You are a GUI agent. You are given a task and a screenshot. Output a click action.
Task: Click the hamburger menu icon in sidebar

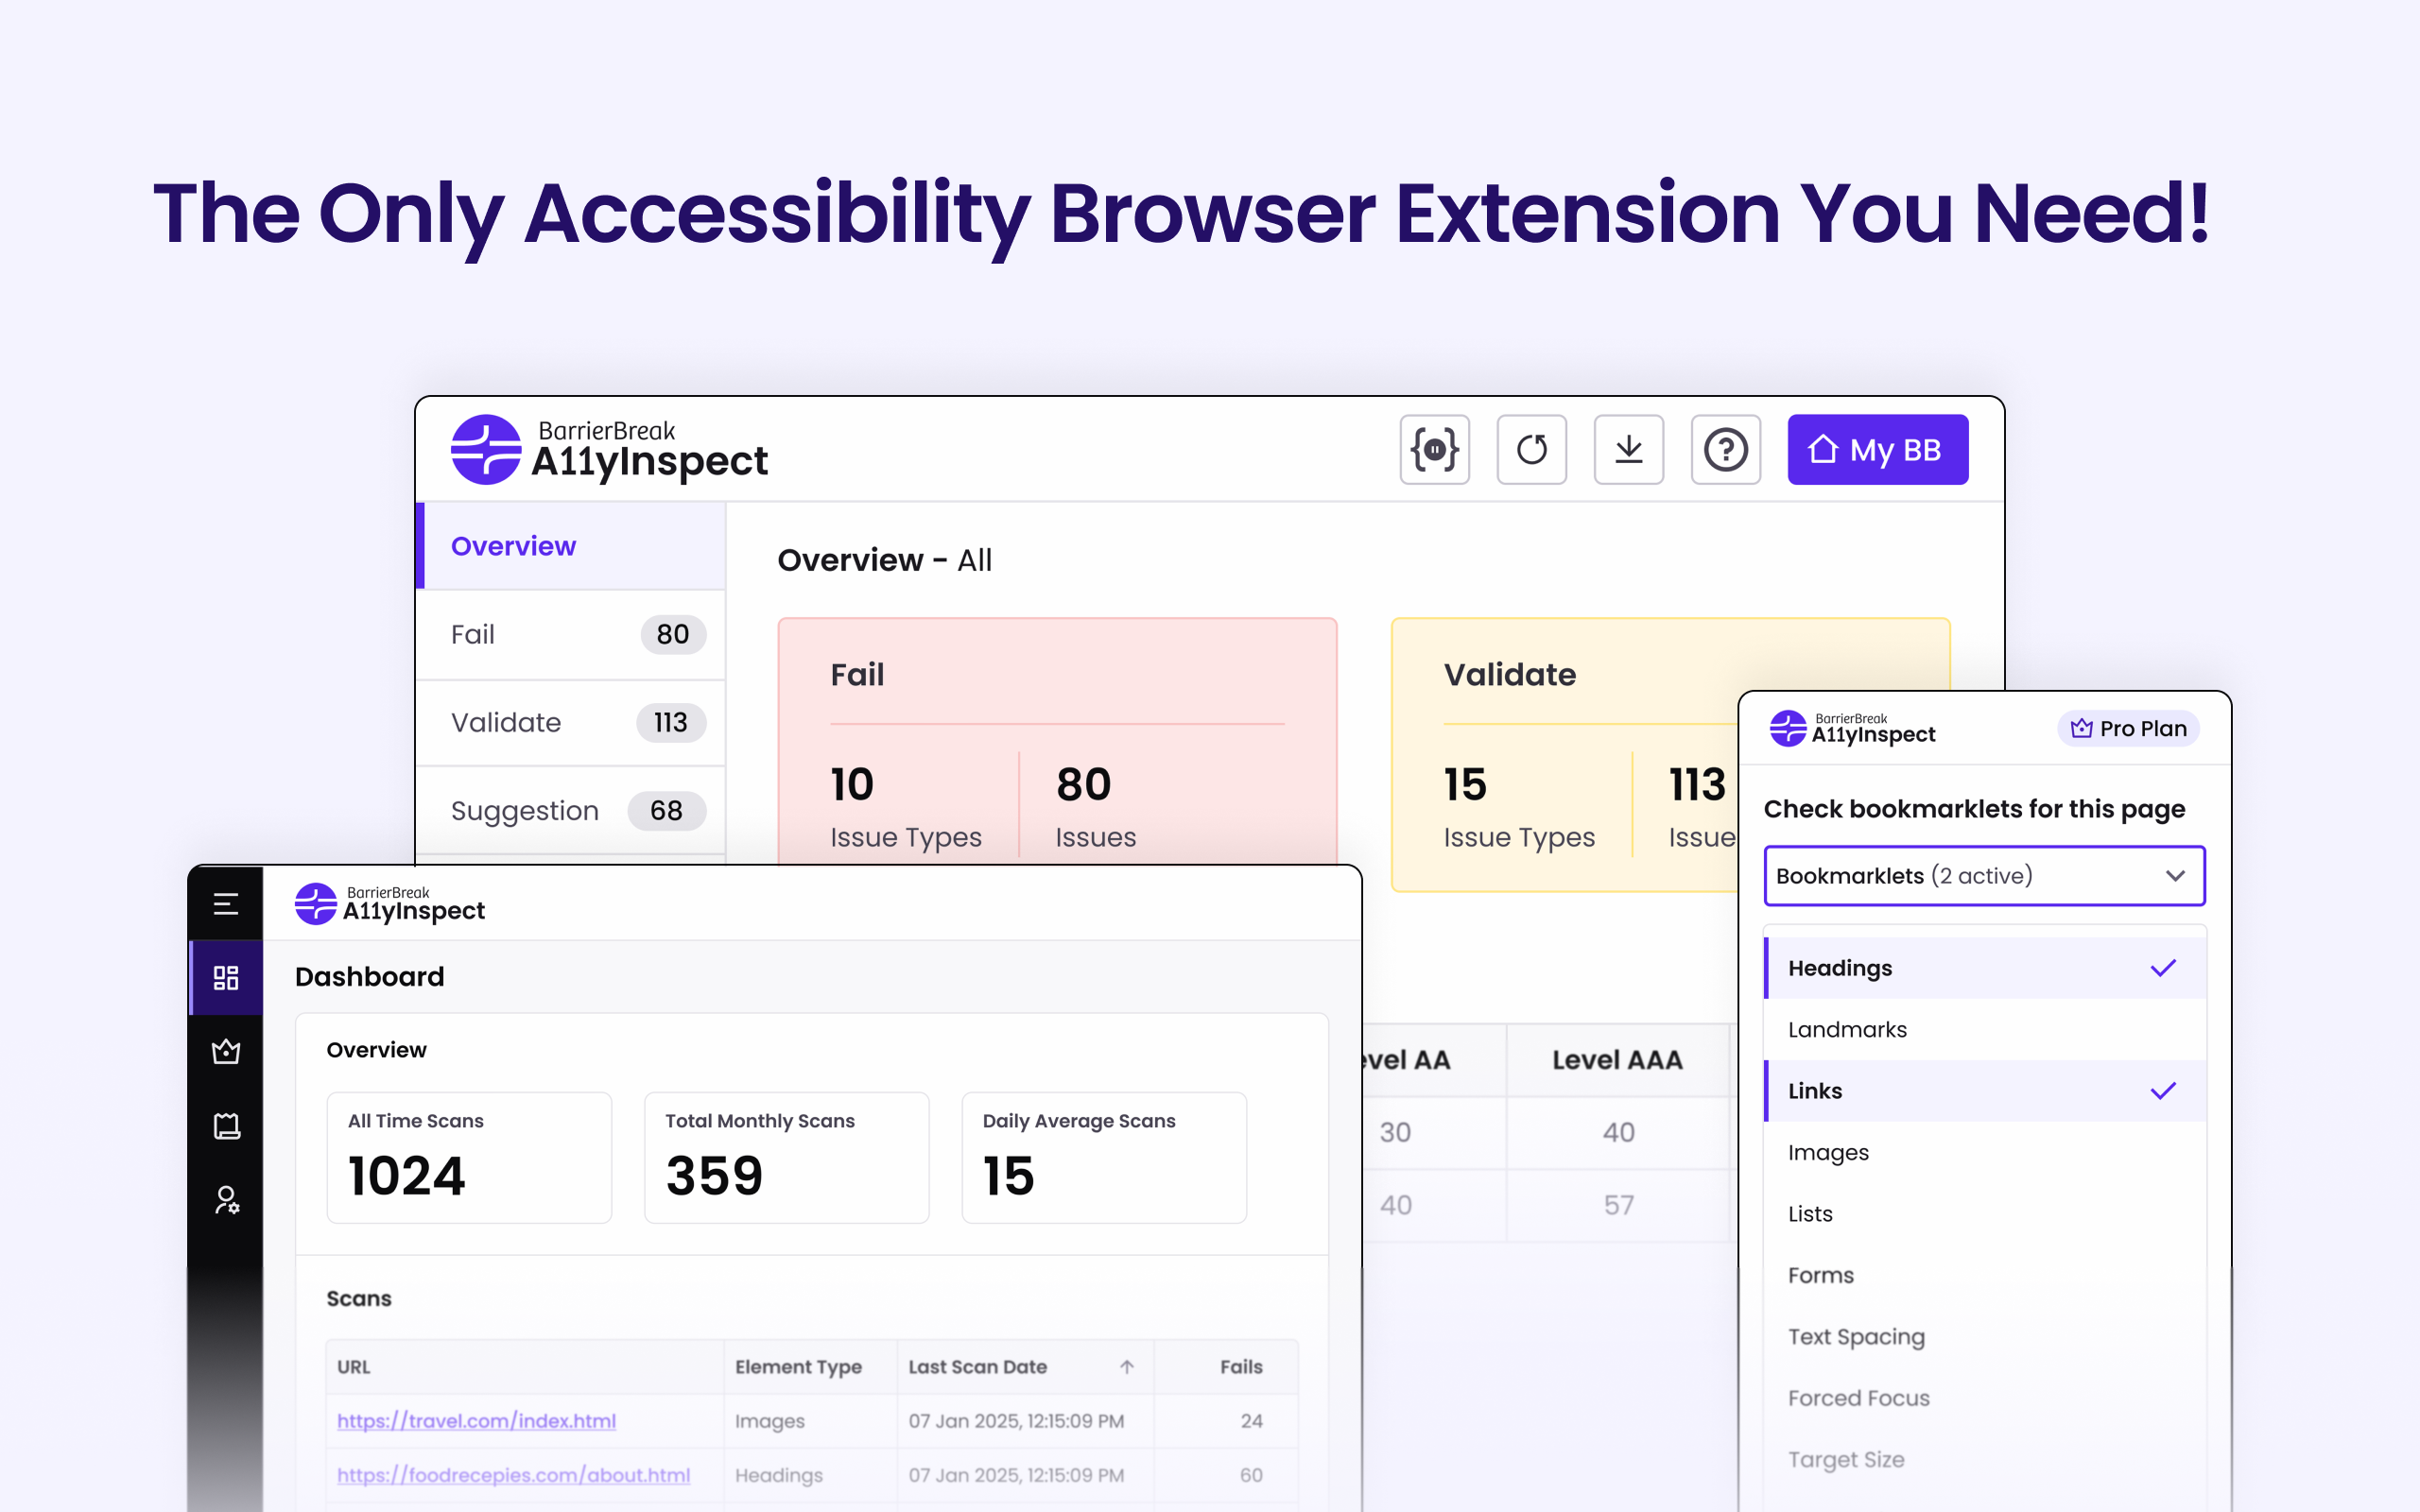click(x=226, y=903)
